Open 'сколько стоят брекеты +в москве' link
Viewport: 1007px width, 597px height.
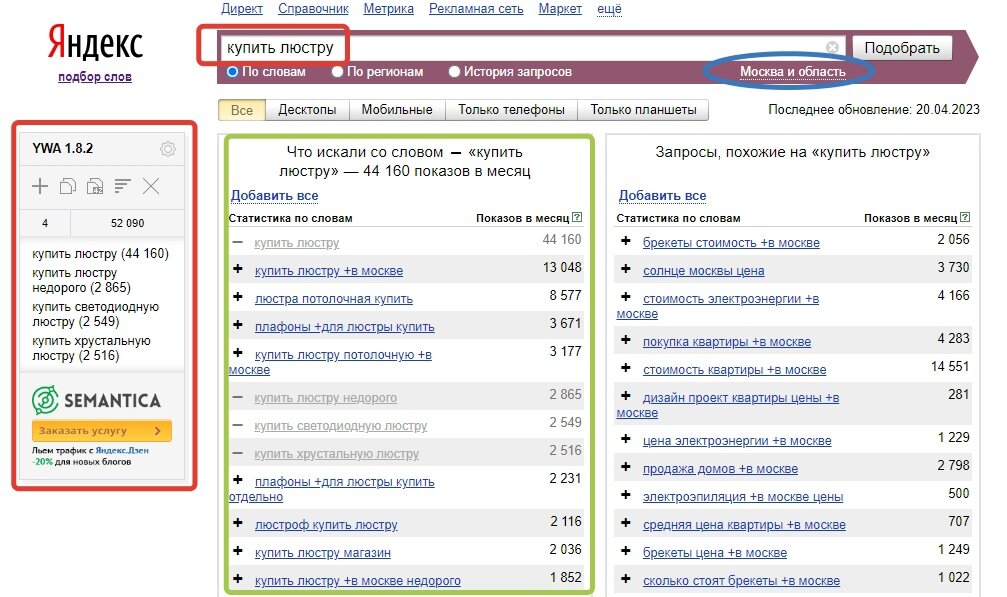click(741, 581)
